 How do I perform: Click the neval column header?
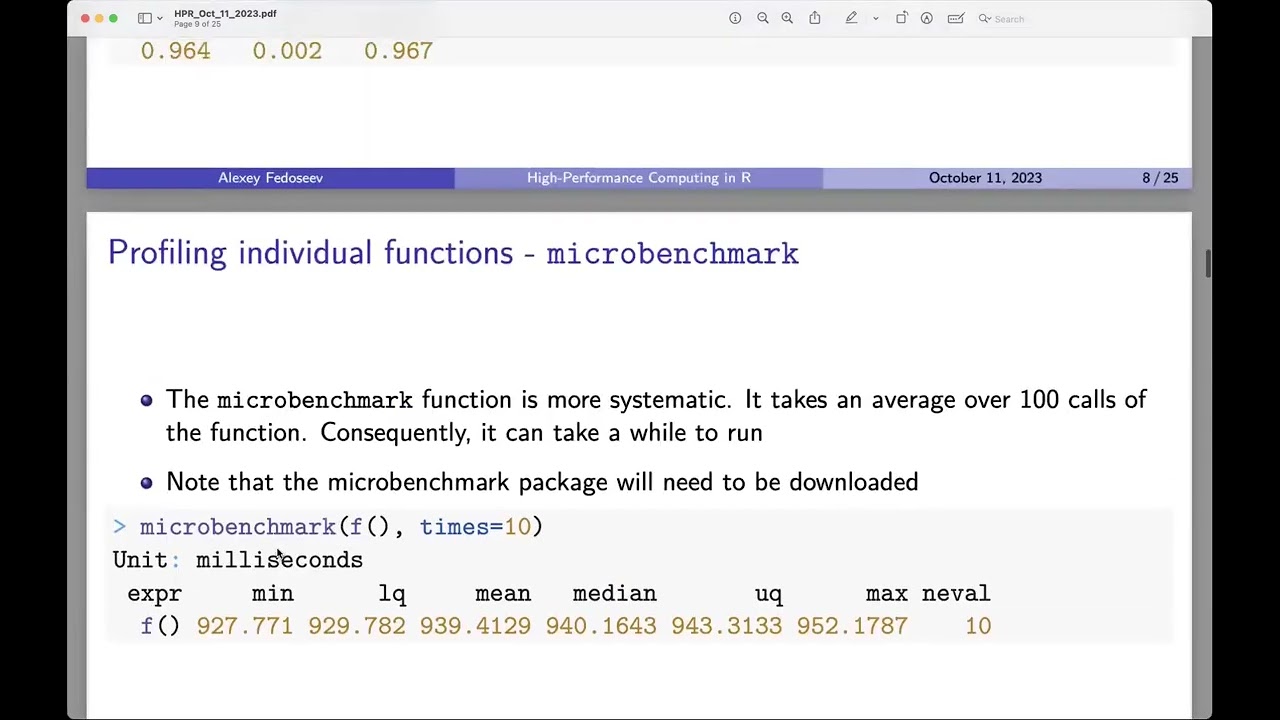click(956, 594)
